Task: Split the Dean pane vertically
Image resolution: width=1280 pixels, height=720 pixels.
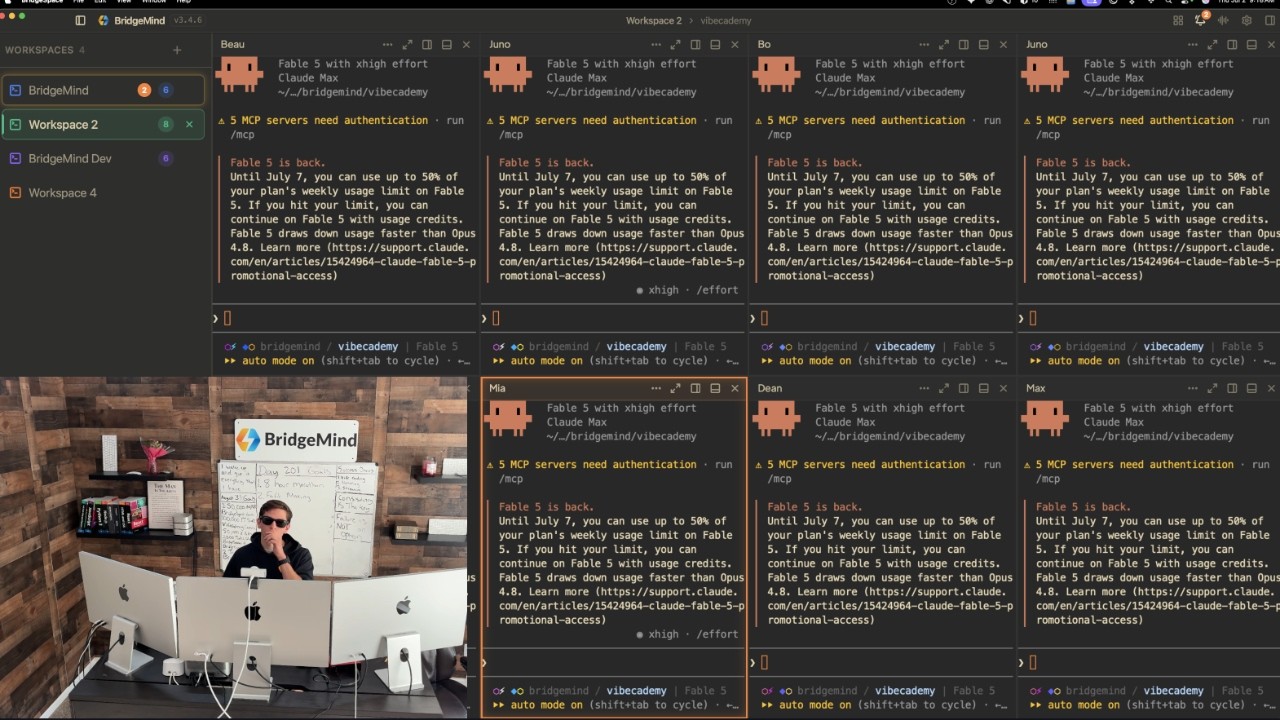Action: [964, 388]
